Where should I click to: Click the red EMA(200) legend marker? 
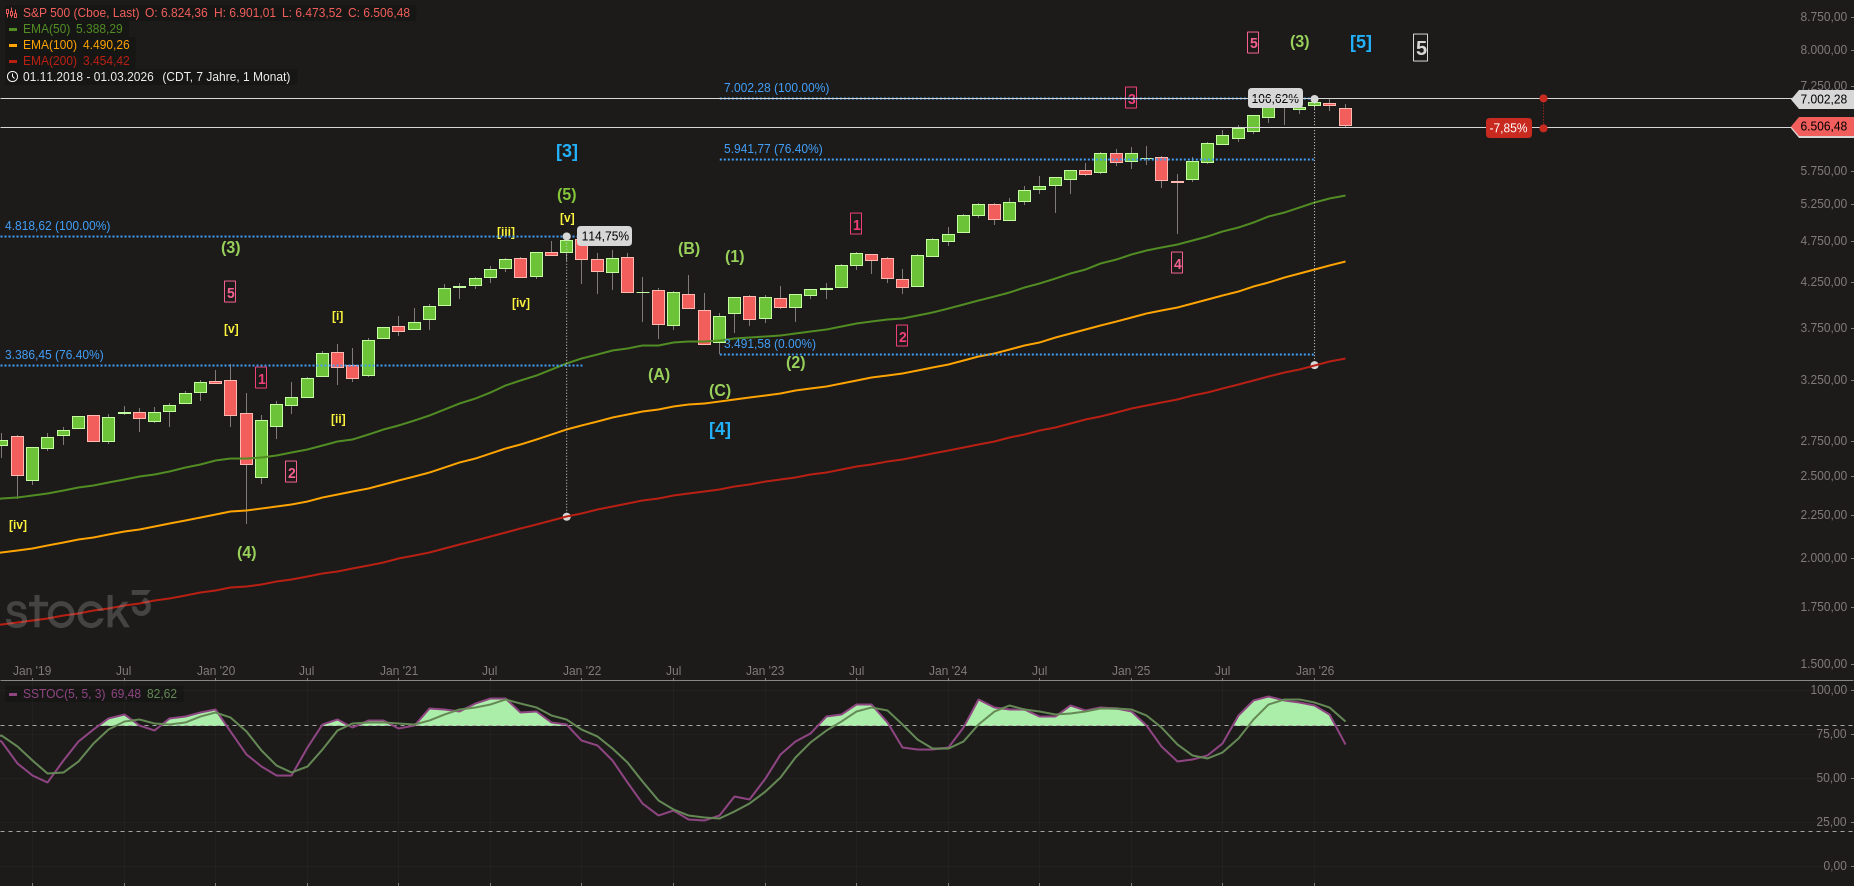point(13,62)
